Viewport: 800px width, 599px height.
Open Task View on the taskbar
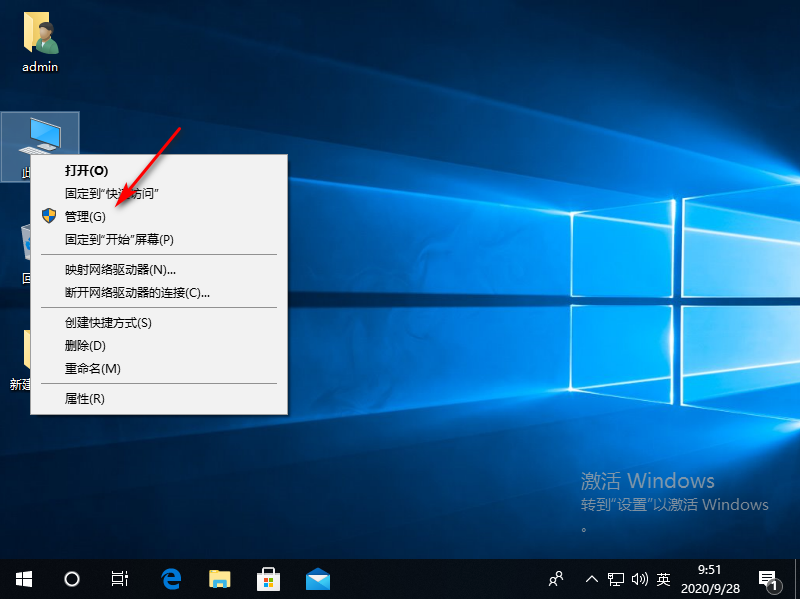119,578
